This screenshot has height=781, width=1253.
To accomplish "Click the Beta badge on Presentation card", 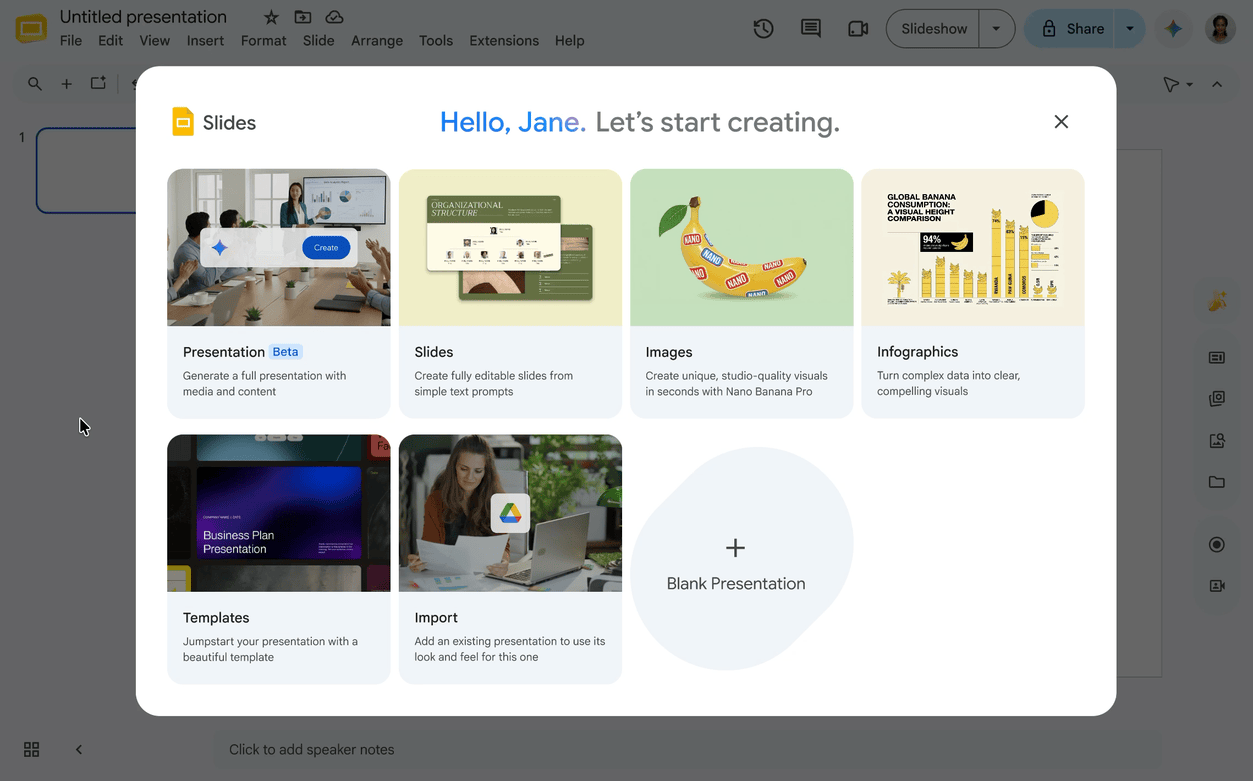I will click(x=286, y=352).
